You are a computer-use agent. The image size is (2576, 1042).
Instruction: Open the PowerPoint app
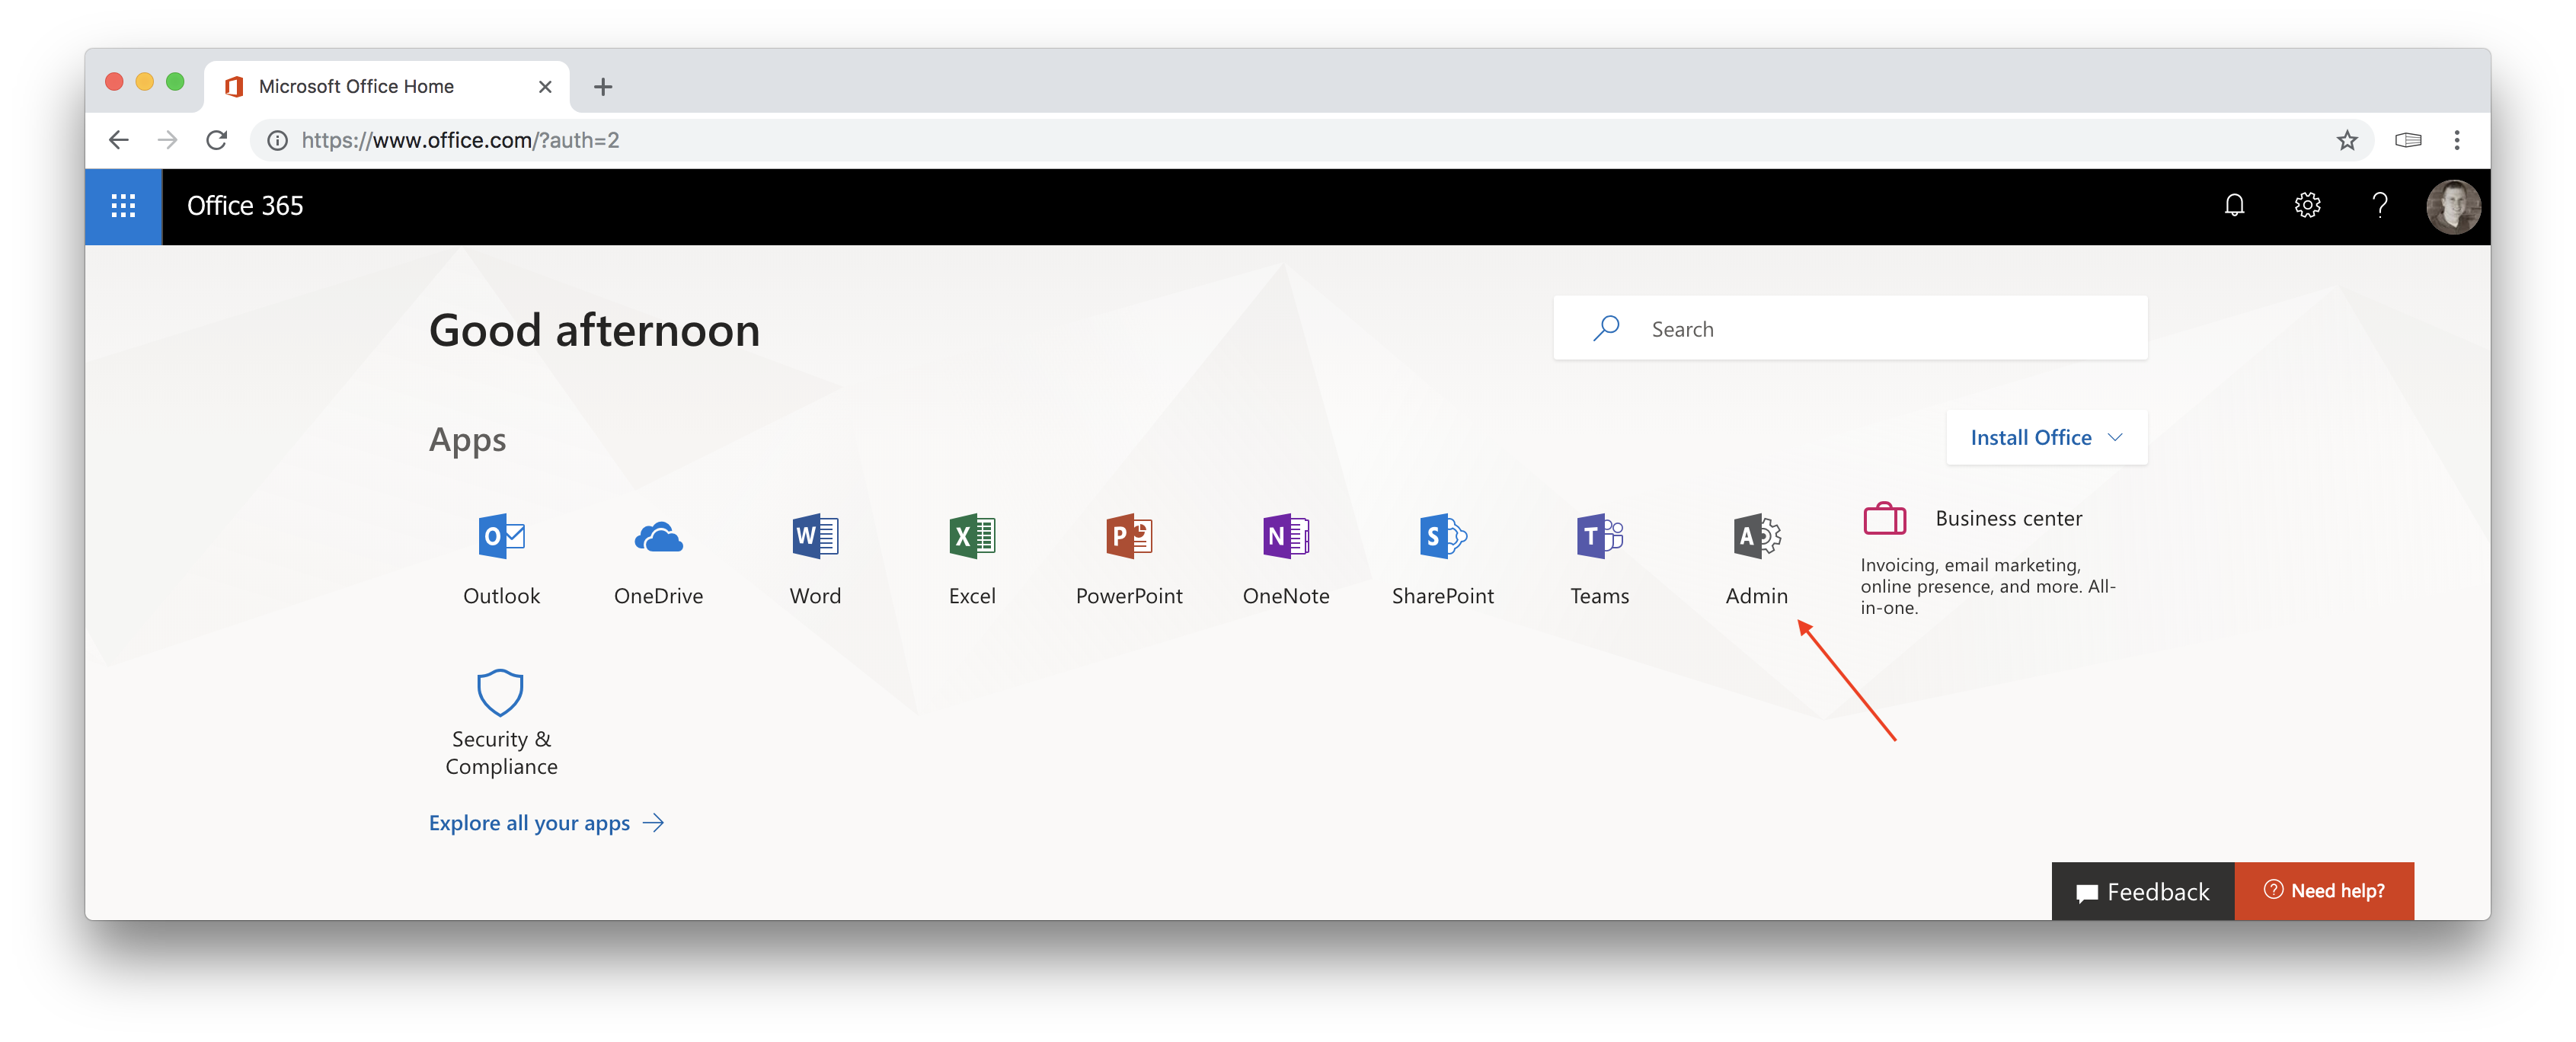click(1129, 559)
